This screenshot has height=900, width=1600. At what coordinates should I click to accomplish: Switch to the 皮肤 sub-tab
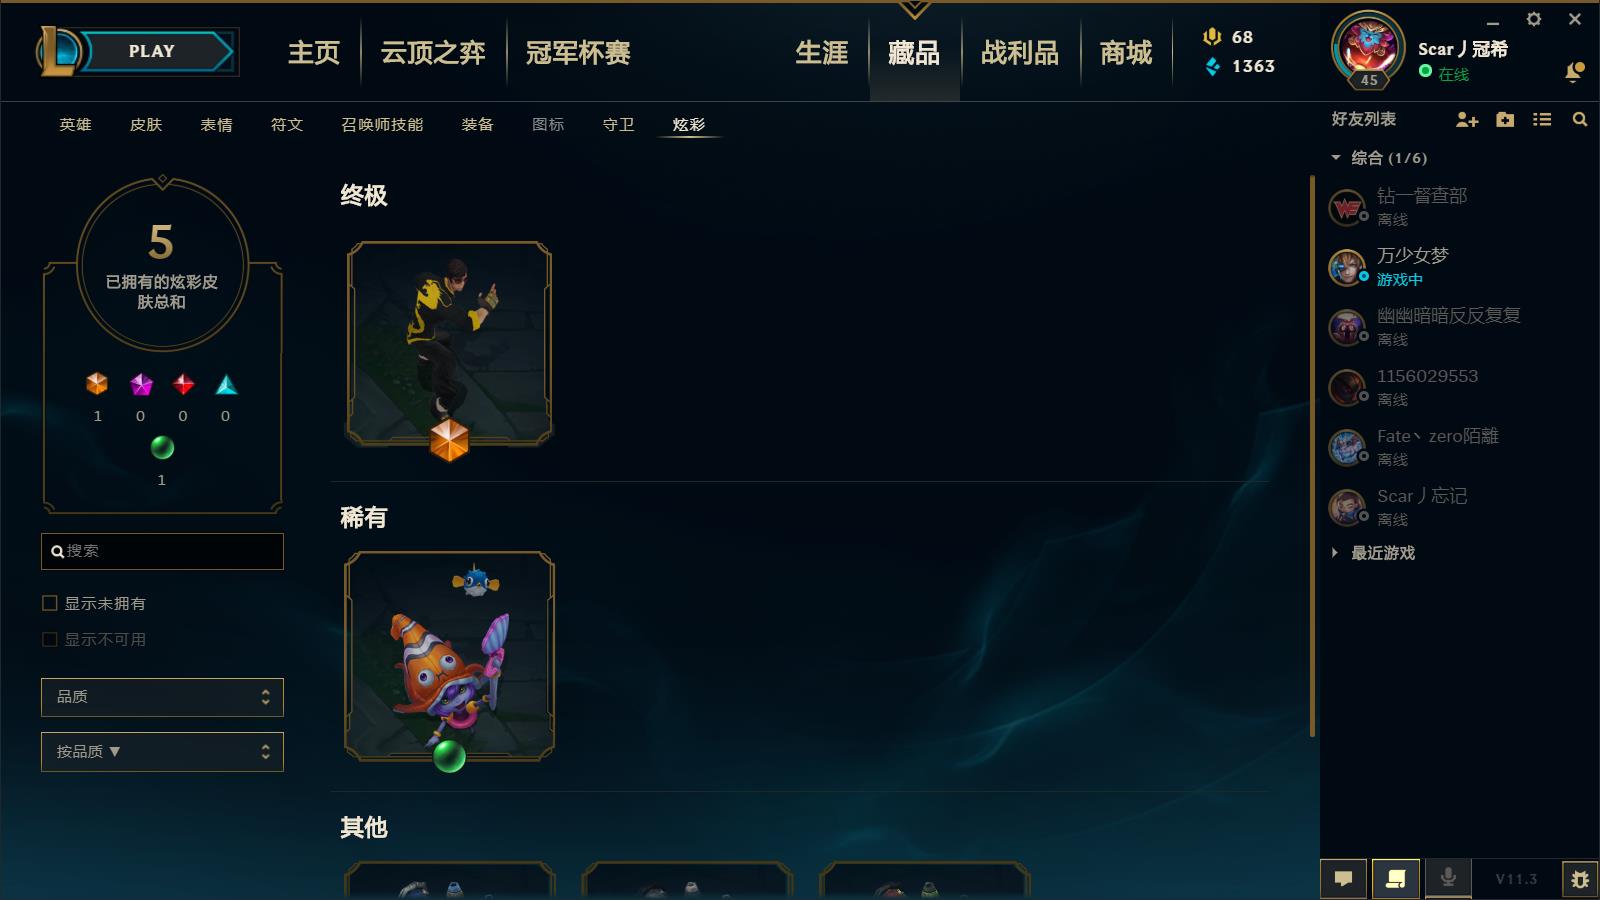pyautogui.click(x=146, y=125)
